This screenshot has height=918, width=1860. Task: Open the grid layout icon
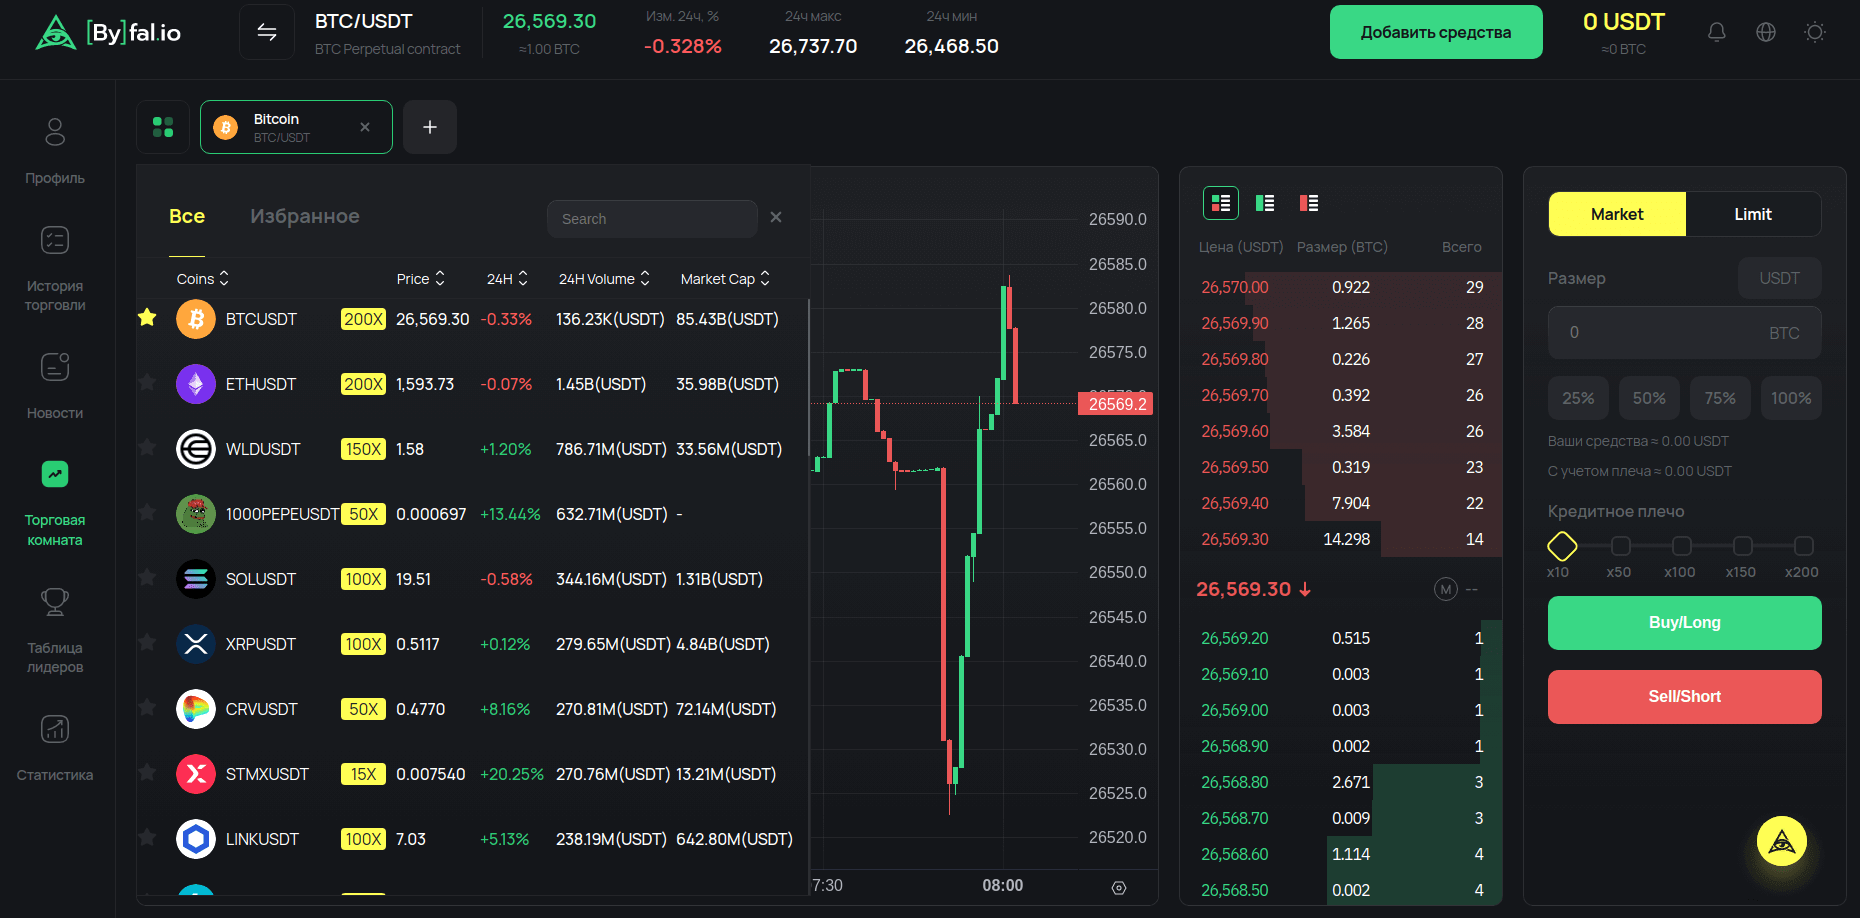pos(163,127)
